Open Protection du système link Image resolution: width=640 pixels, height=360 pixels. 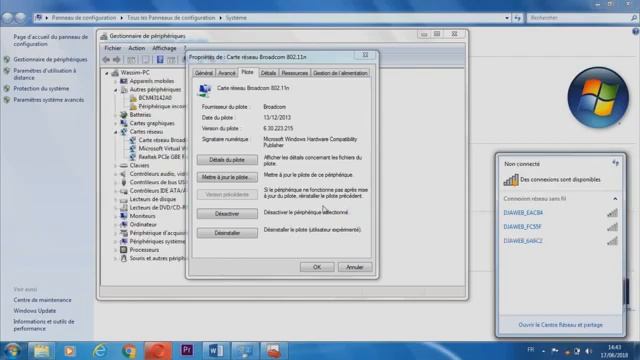(41, 89)
